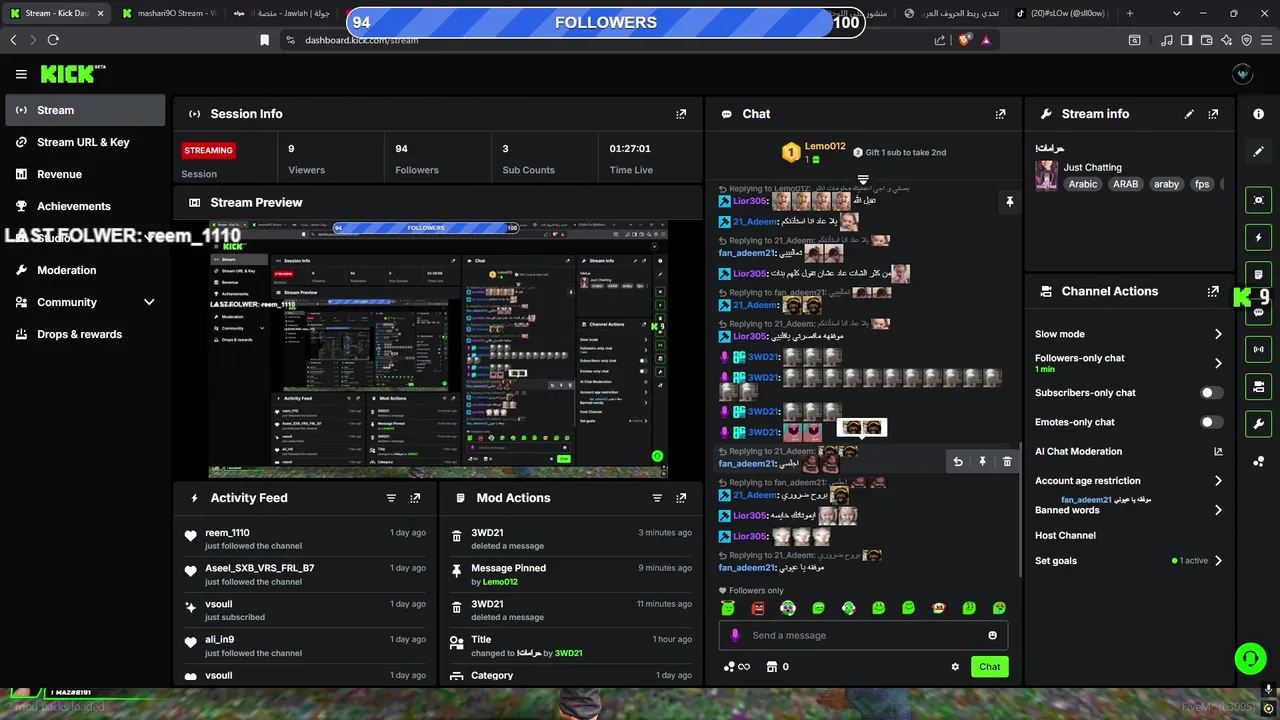The height and width of the screenshot is (720, 1280).
Task: Pop out the Stream info panel
Action: tap(1213, 114)
